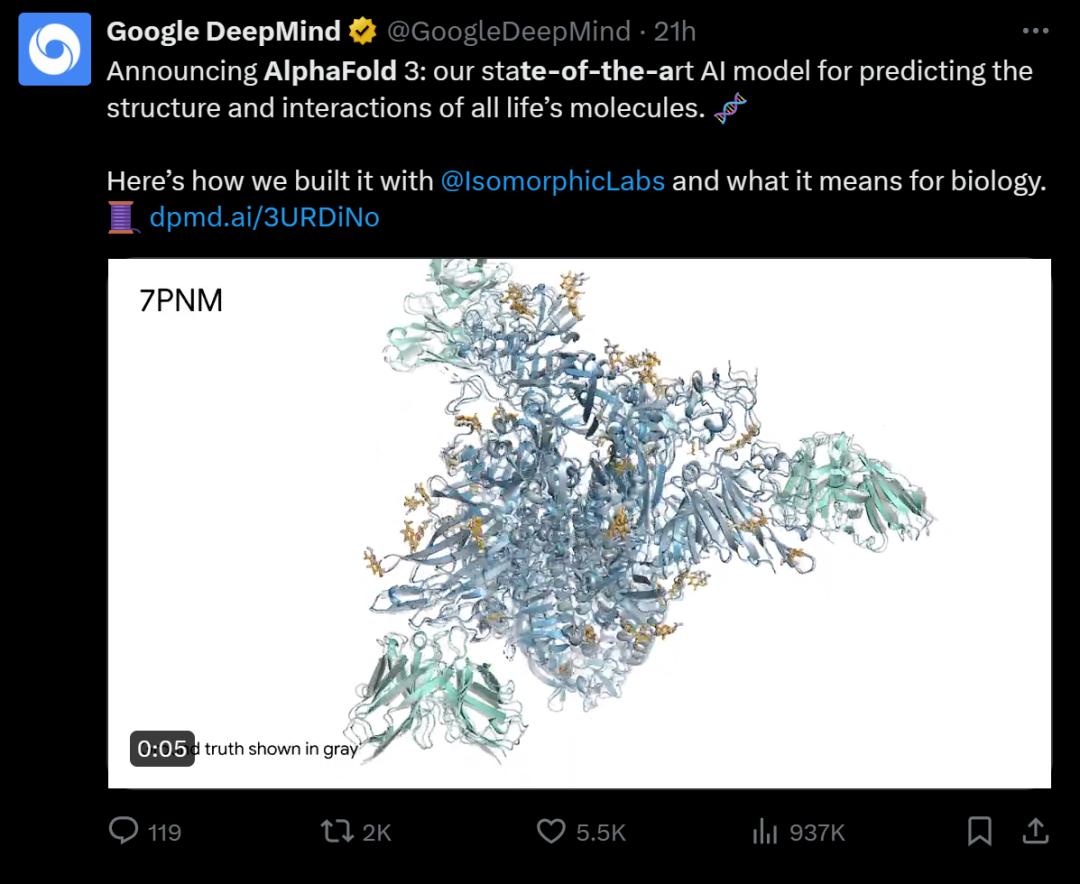This screenshot has height=884, width=1080.
Task: Open the three-dot more options menu
Action: [x=1035, y=31]
